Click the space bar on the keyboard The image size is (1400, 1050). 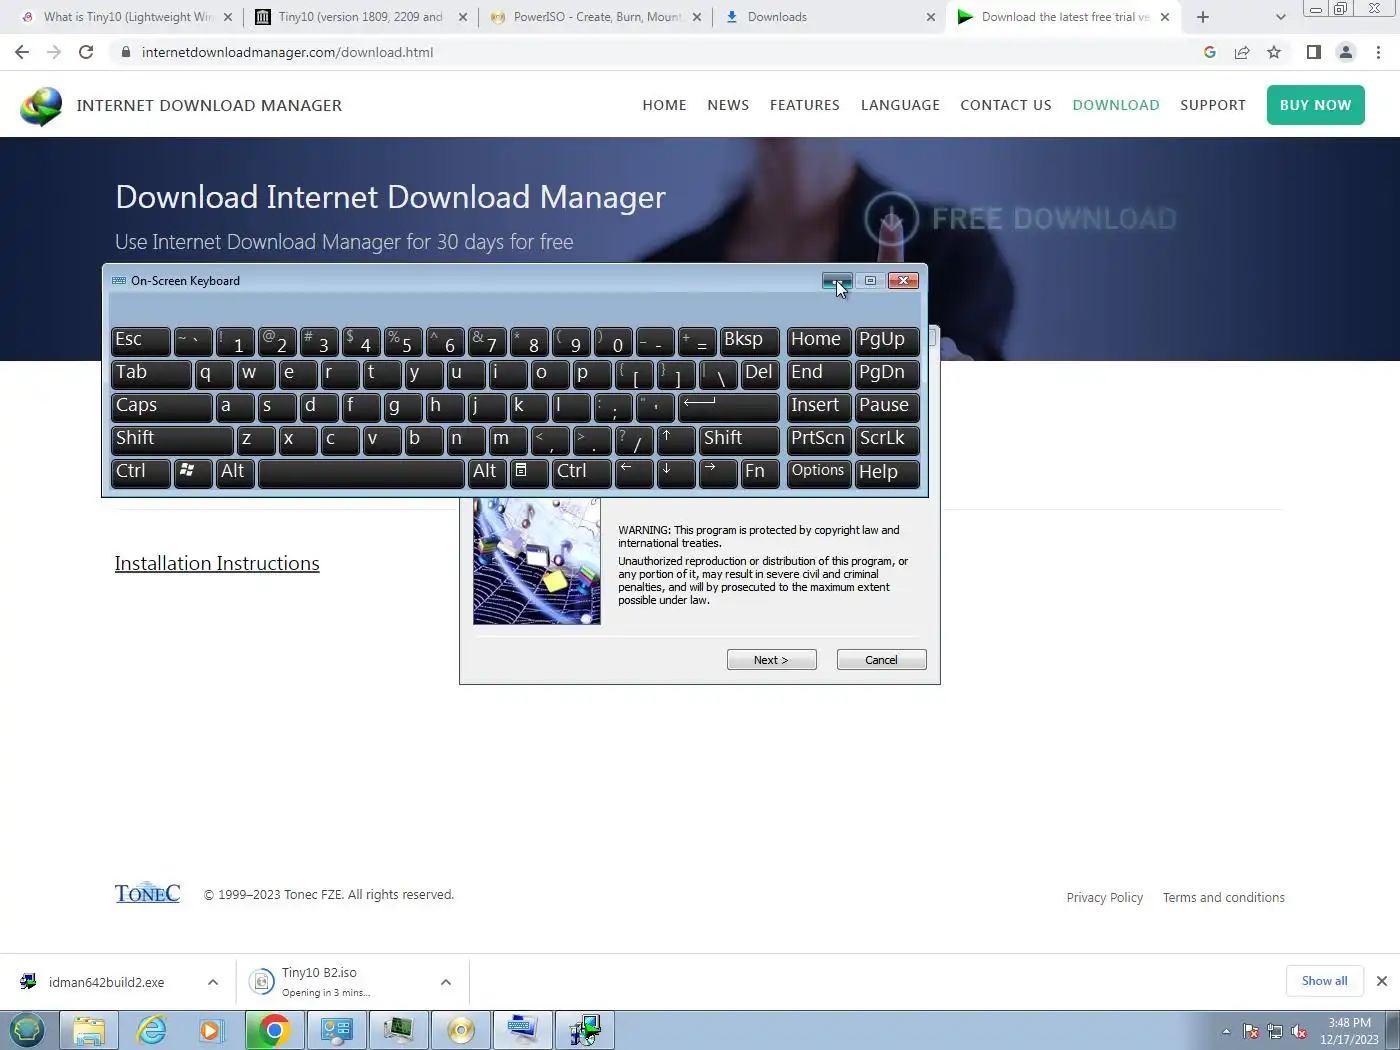(361, 472)
